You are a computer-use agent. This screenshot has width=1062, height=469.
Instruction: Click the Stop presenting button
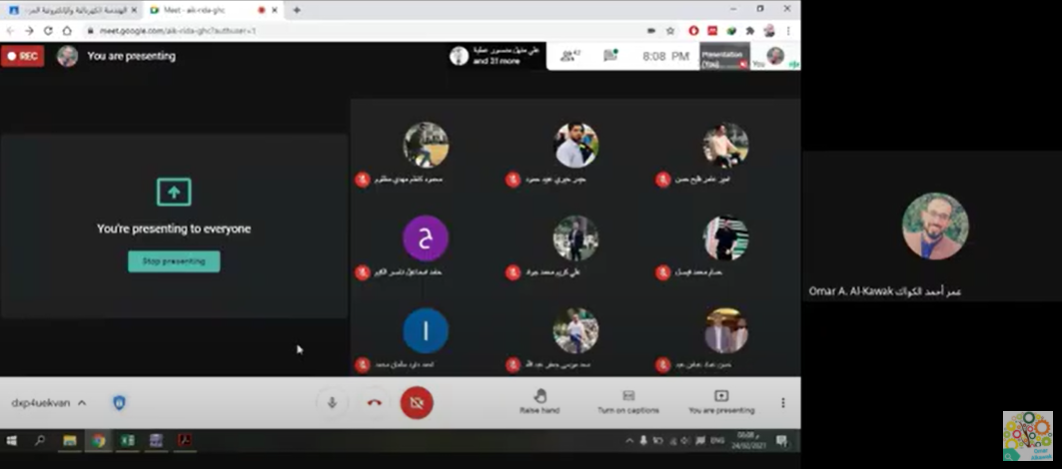[x=174, y=261]
